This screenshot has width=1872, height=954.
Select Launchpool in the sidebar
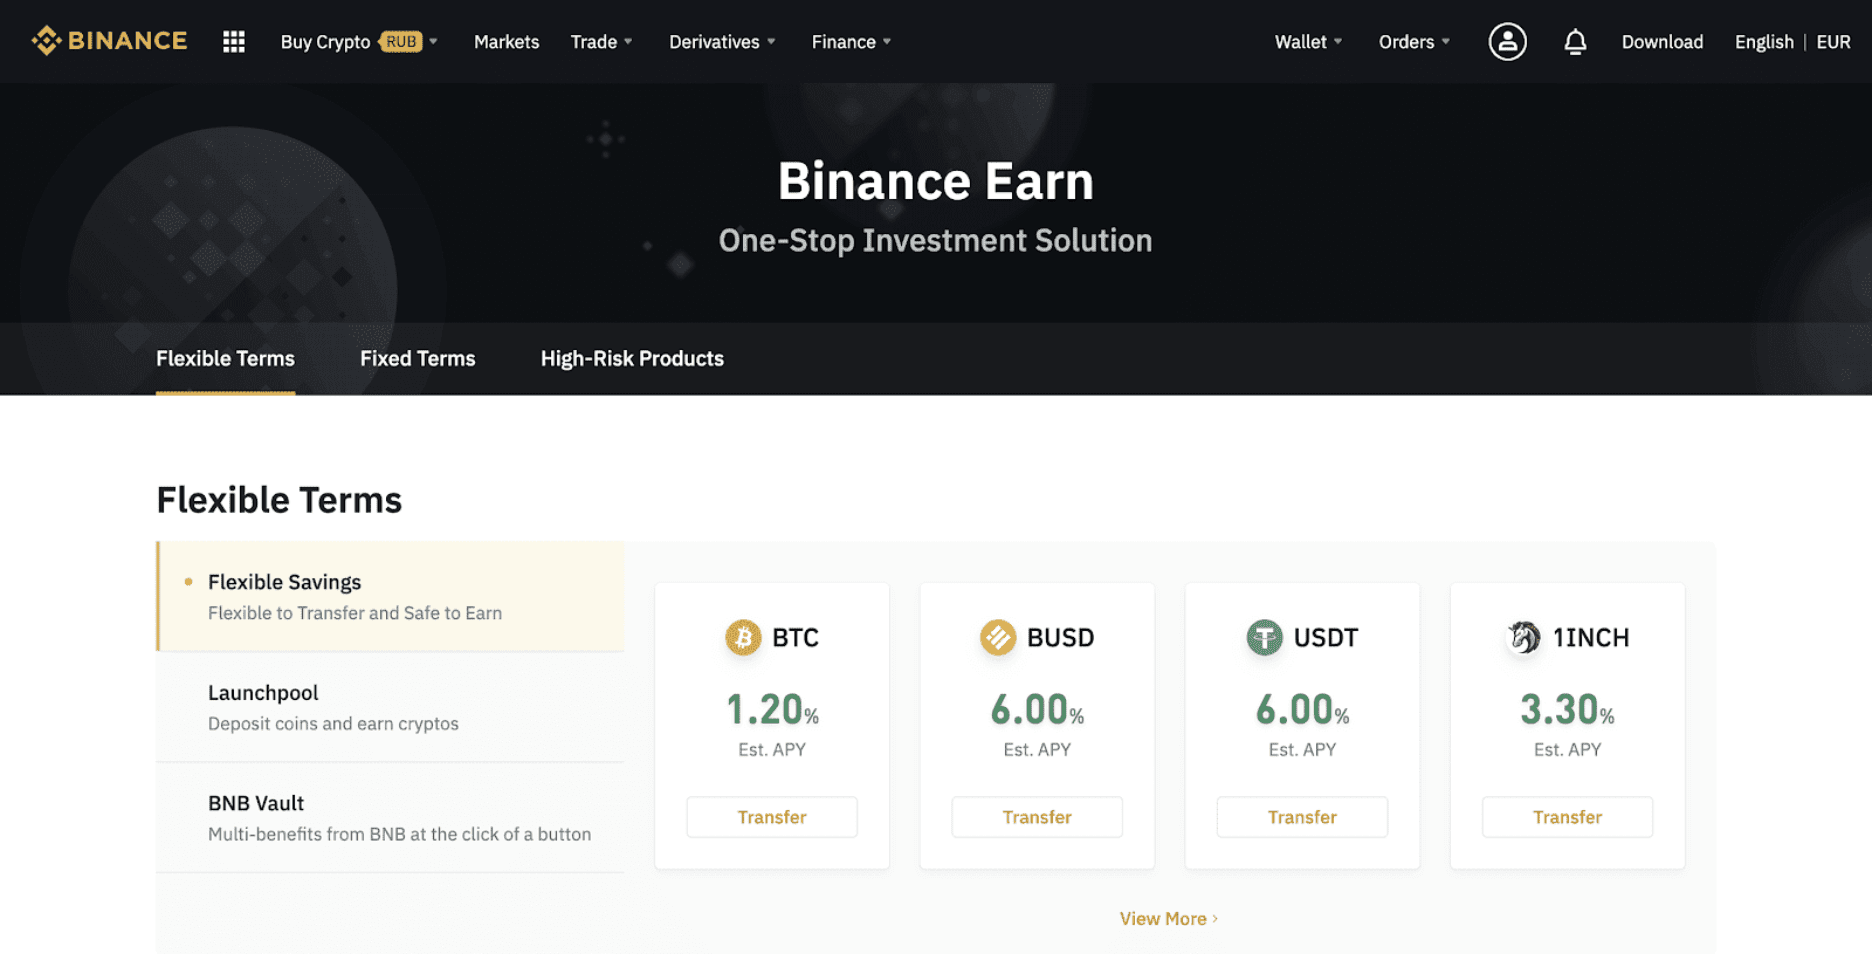390,707
